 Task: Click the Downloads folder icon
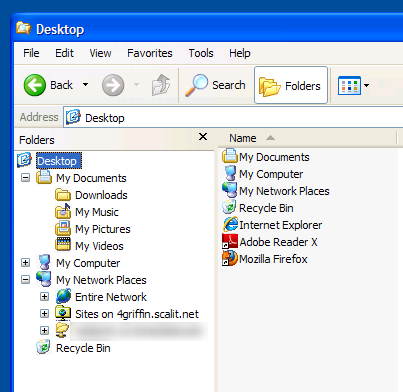point(63,195)
